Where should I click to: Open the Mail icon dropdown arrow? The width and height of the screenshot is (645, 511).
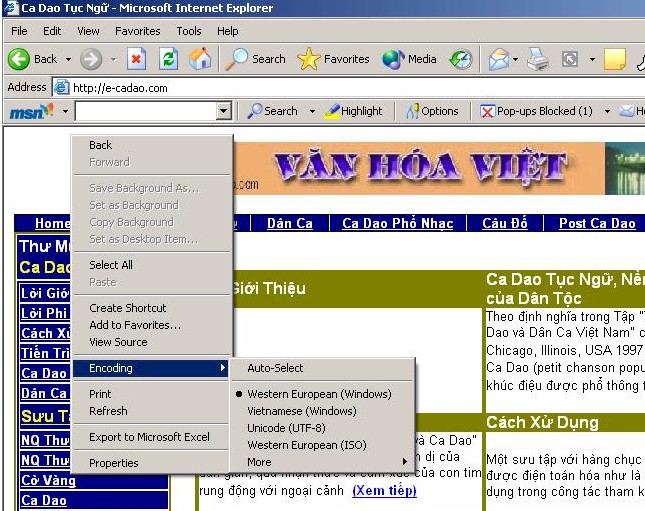tap(515, 59)
